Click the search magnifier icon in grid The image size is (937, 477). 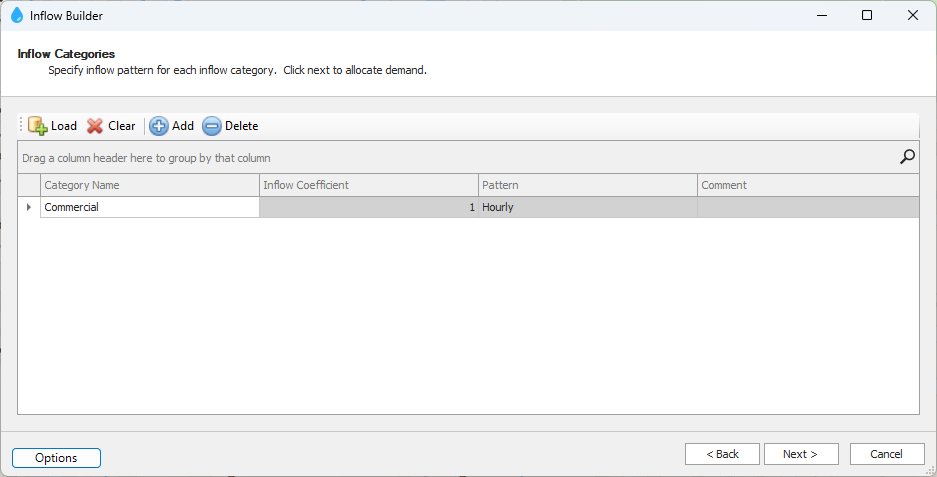click(x=907, y=156)
